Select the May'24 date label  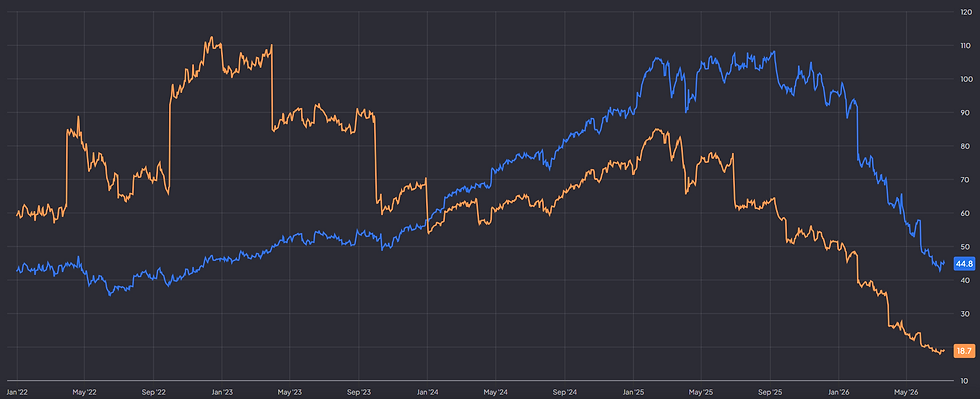click(x=495, y=392)
